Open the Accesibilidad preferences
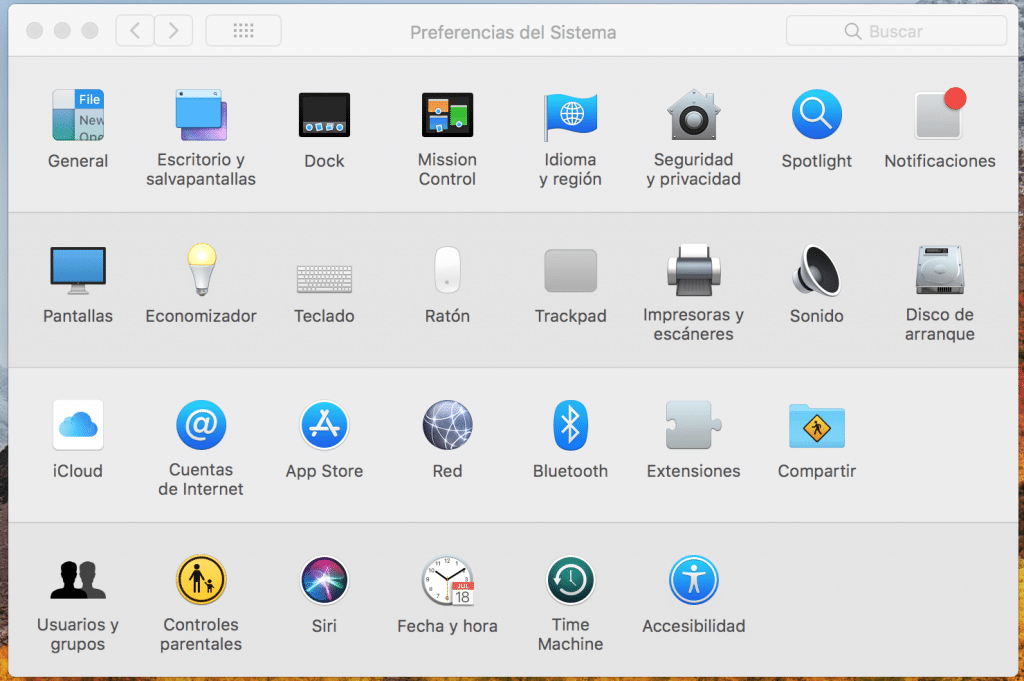The height and width of the screenshot is (681, 1024). click(x=694, y=580)
